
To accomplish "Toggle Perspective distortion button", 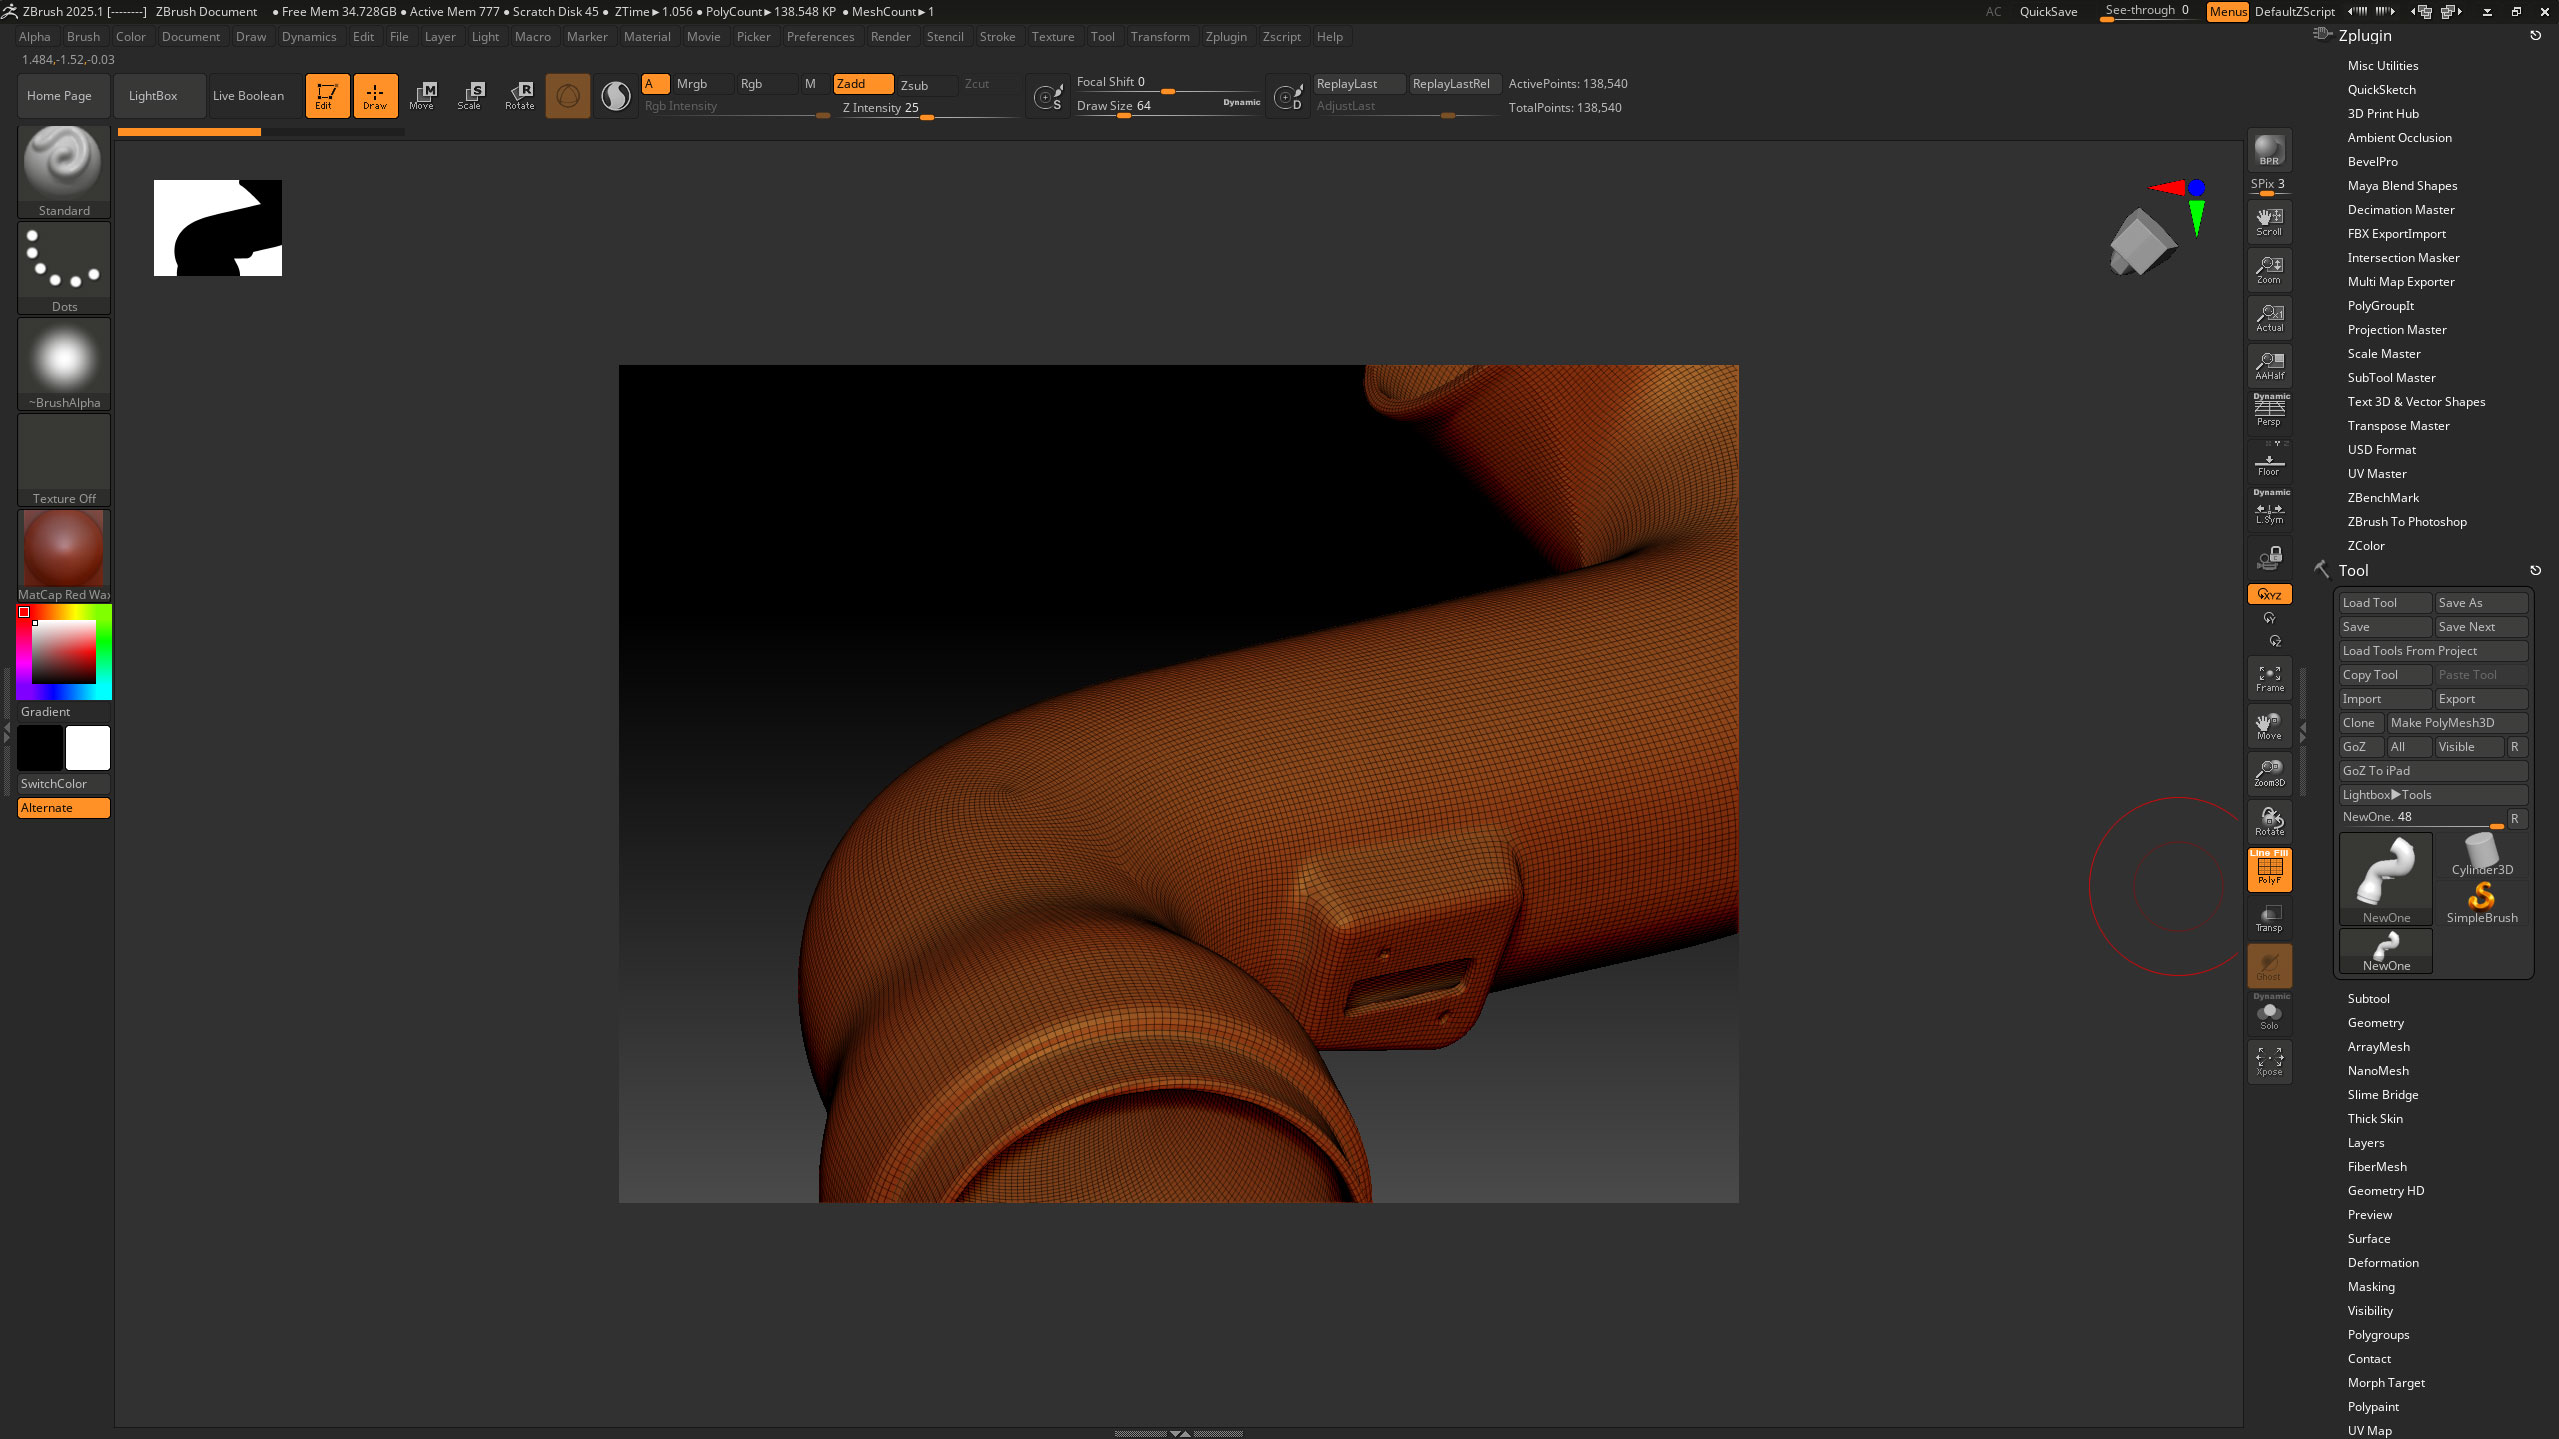I will 2269,410.
